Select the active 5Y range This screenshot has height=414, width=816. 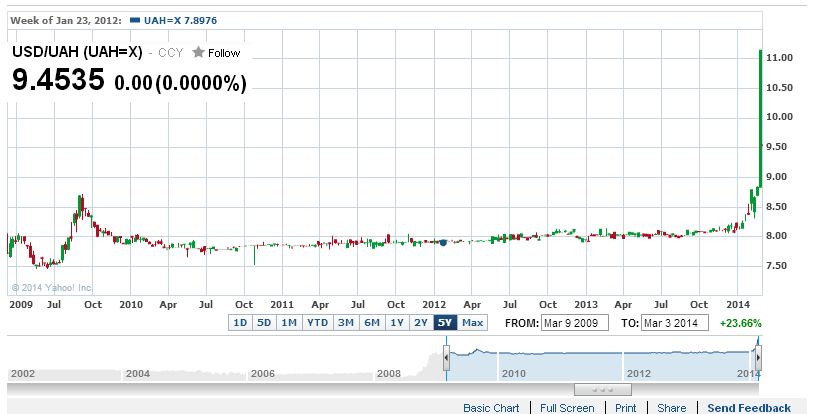(x=445, y=322)
